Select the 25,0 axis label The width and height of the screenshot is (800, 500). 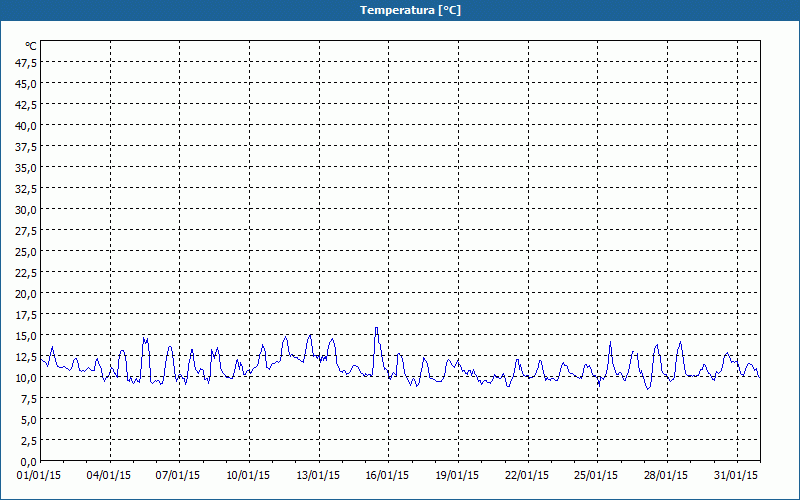(x=27, y=252)
